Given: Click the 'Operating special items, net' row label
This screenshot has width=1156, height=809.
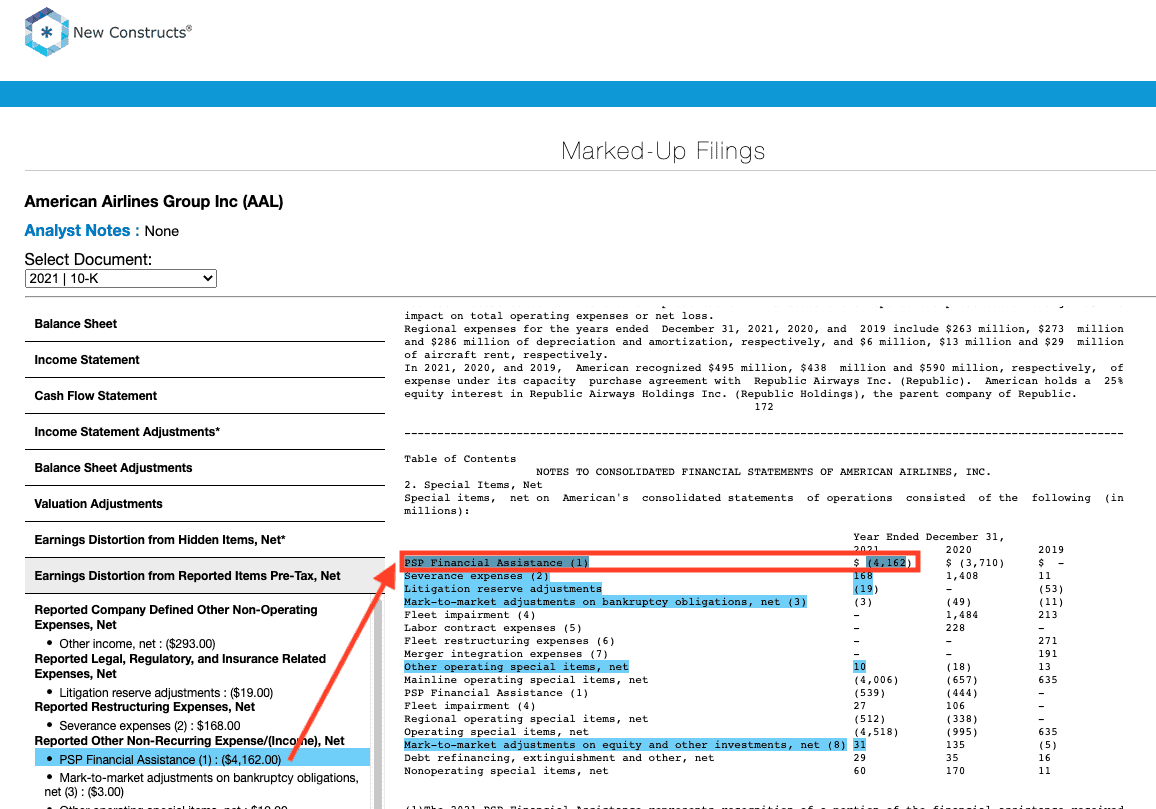Looking at the screenshot, I should pyautogui.click(x=496, y=732).
